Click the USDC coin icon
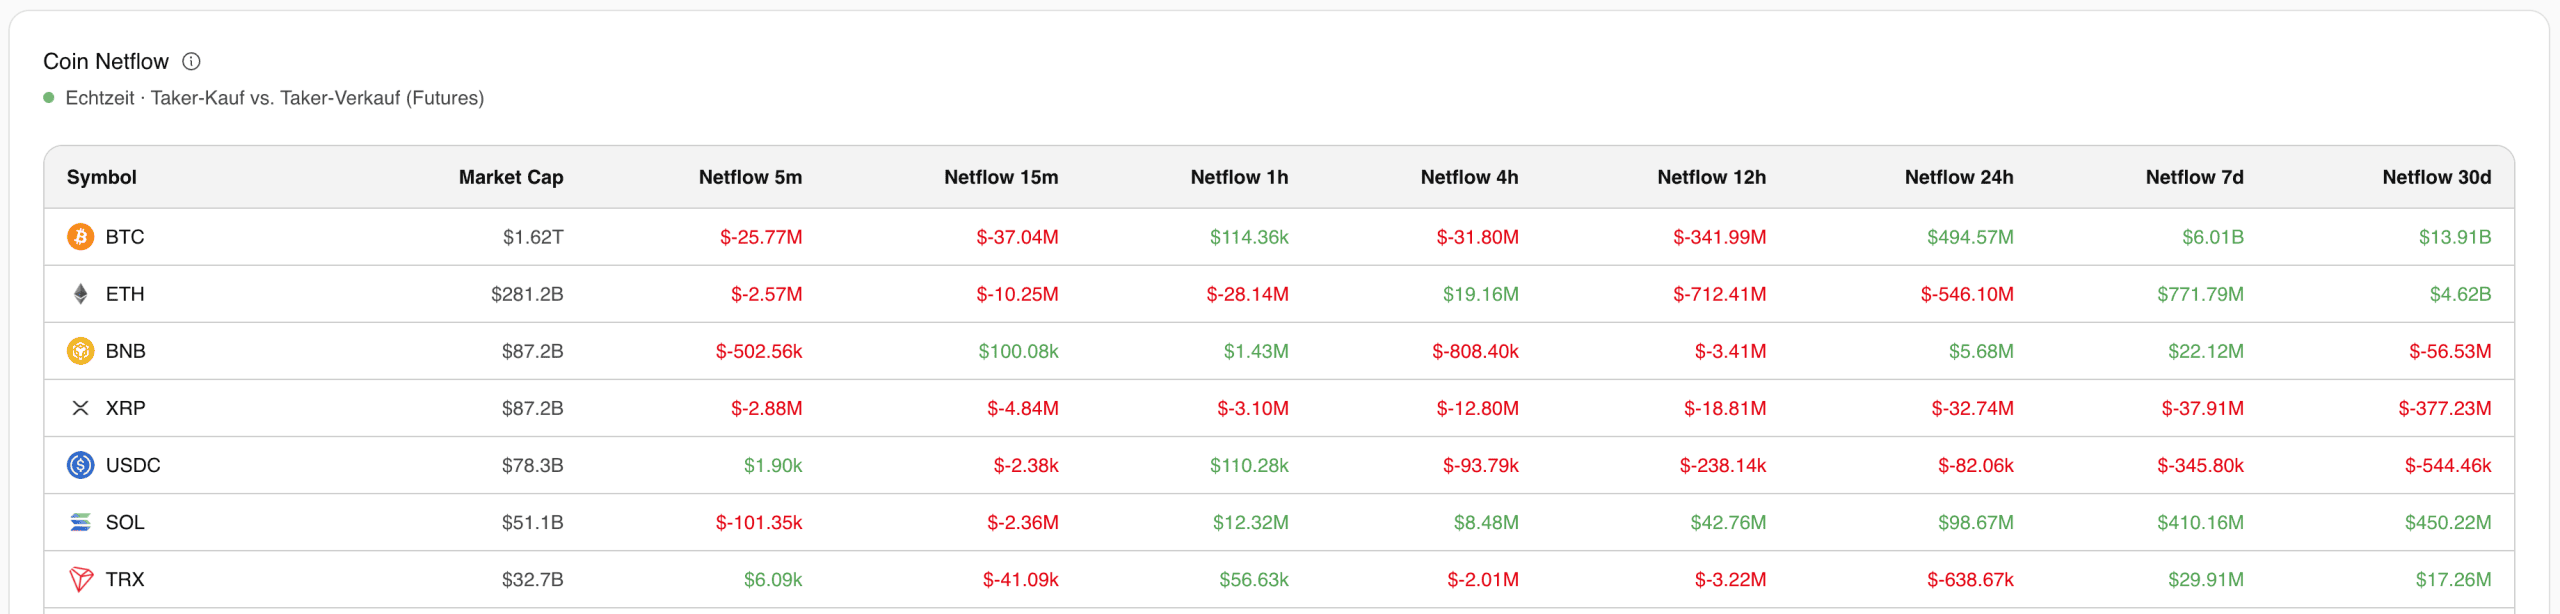 [80, 465]
